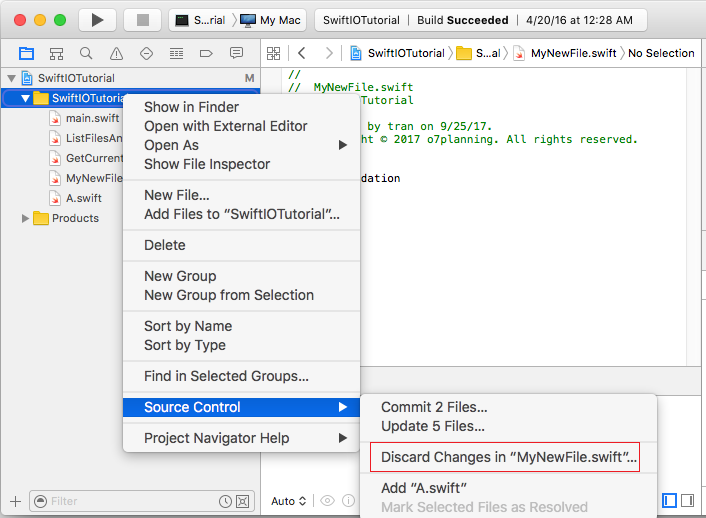Click the S...al folder breadcrumb

pyautogui.click(x=479, y=53)
